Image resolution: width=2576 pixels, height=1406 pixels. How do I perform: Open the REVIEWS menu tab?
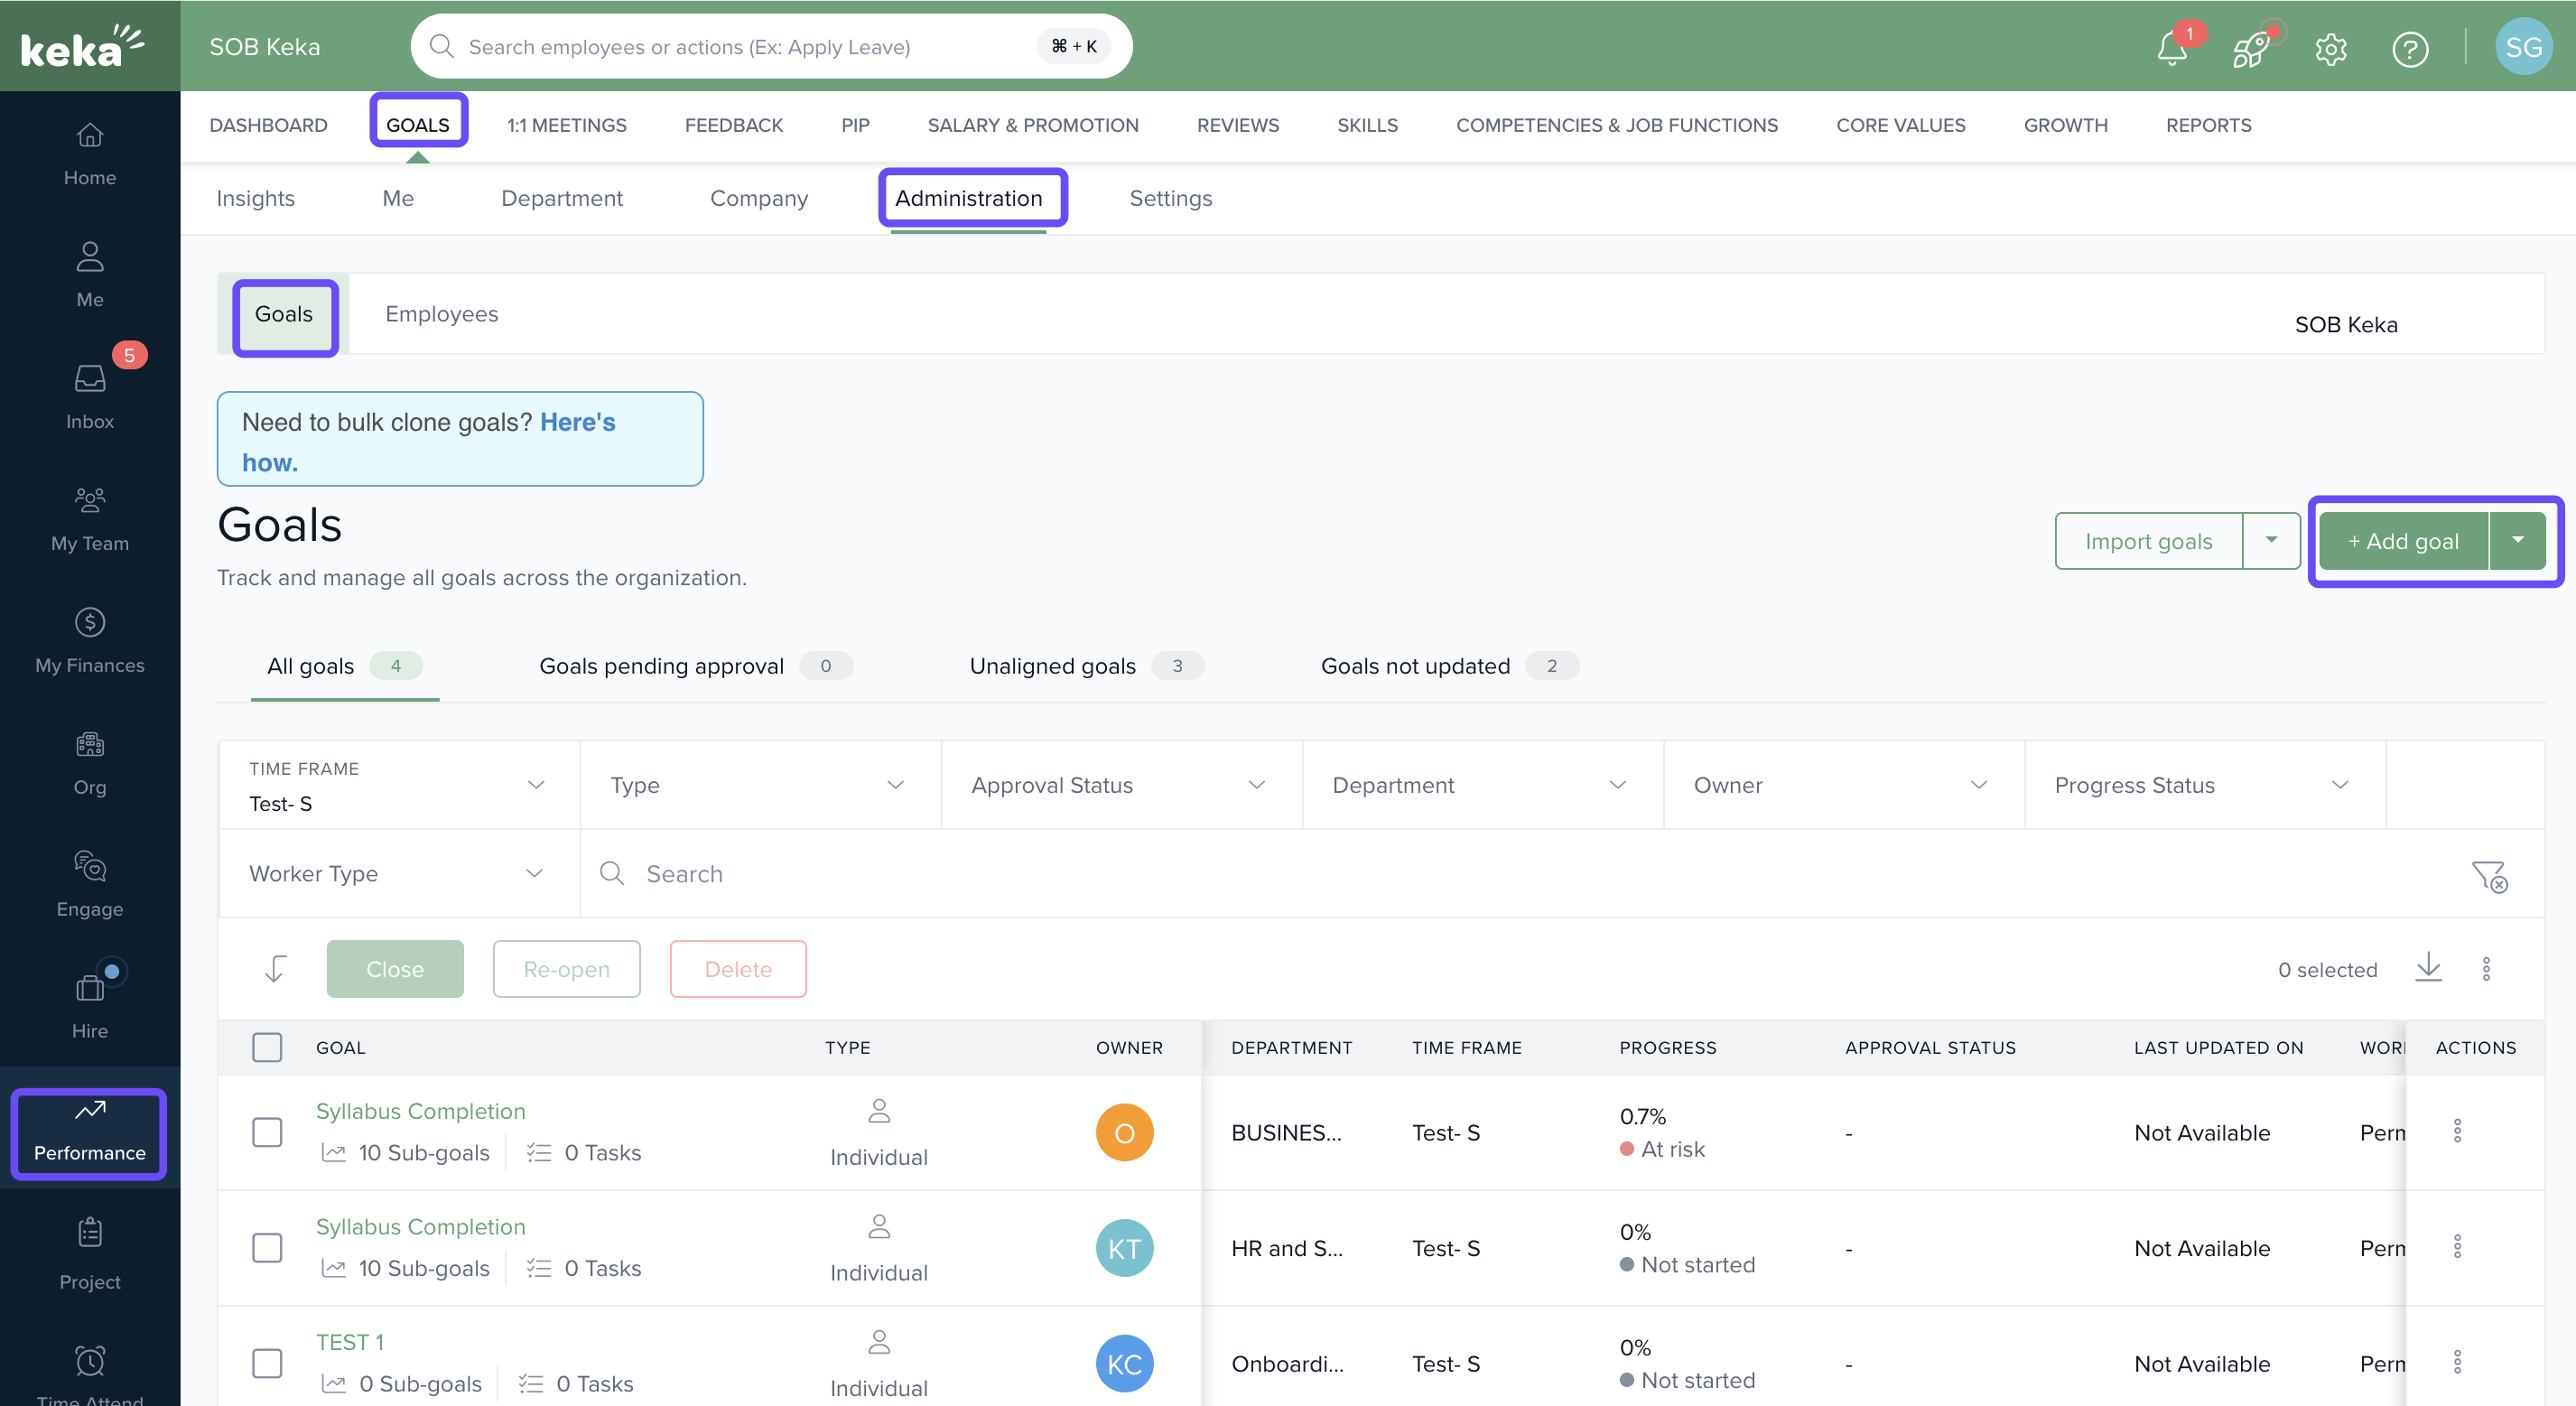point(1237,125)
